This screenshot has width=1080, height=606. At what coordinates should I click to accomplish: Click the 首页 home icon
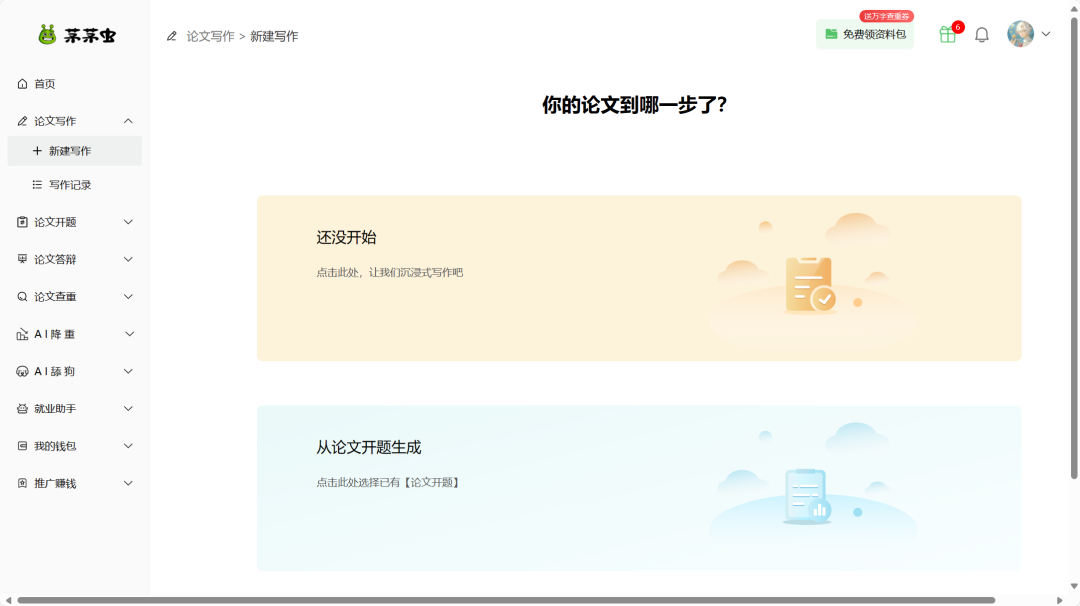pyautogui.click(x=22, y=84)
